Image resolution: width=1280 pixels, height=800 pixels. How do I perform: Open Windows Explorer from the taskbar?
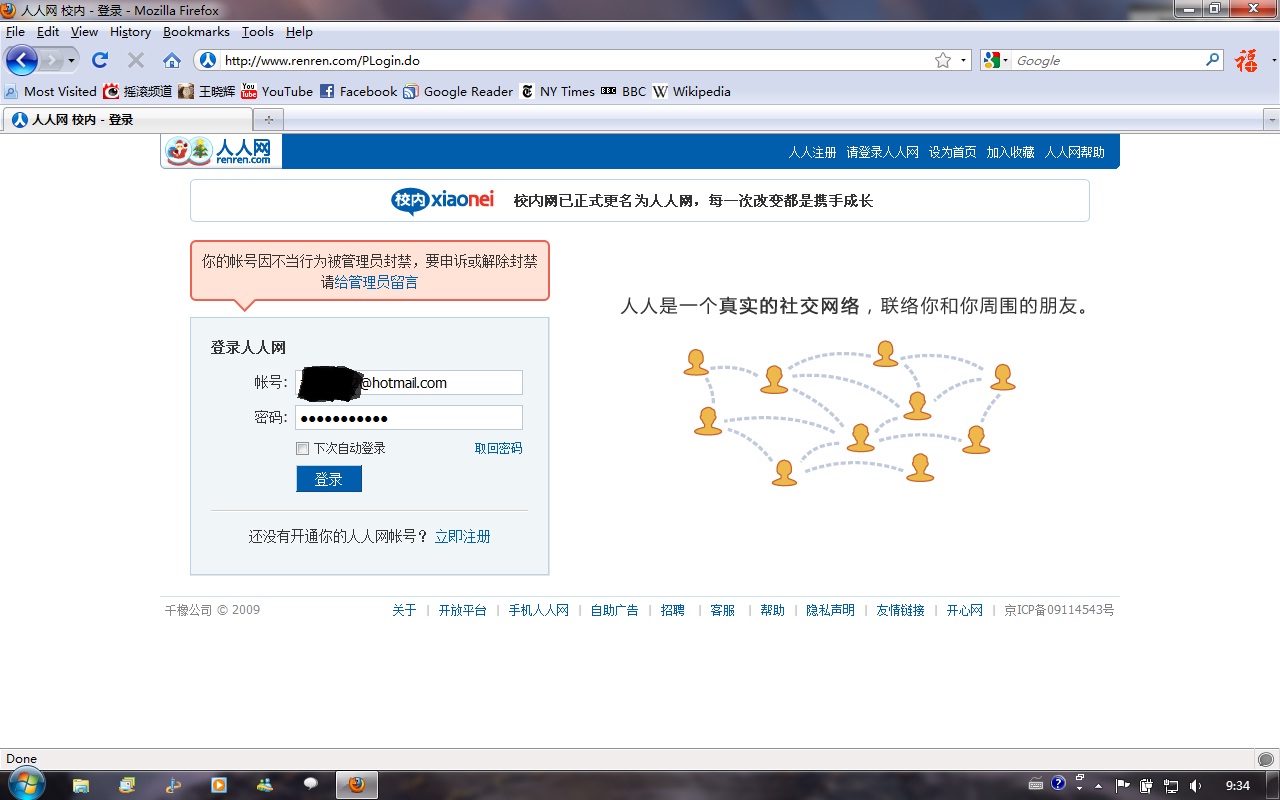81,785
